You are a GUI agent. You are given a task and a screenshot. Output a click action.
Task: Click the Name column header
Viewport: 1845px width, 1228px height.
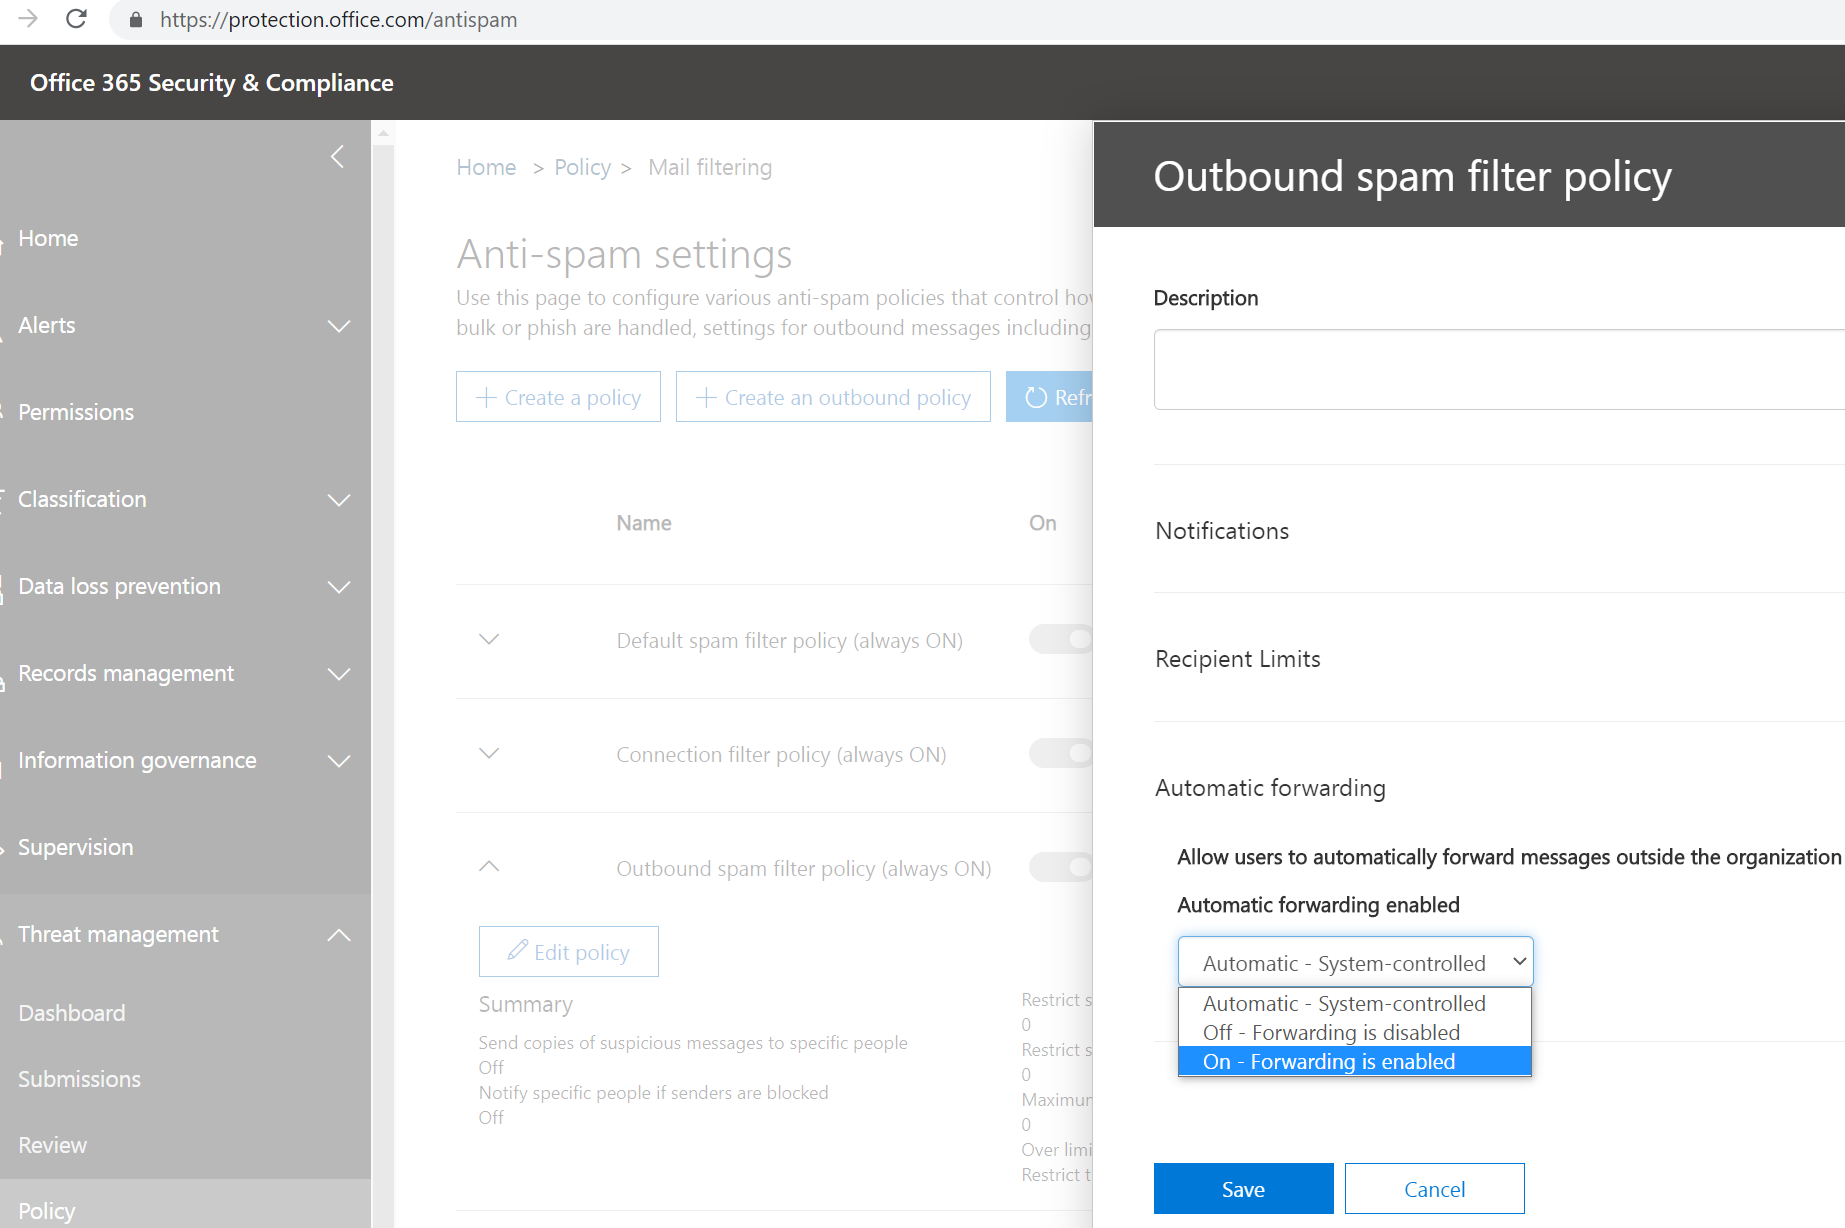644,523
